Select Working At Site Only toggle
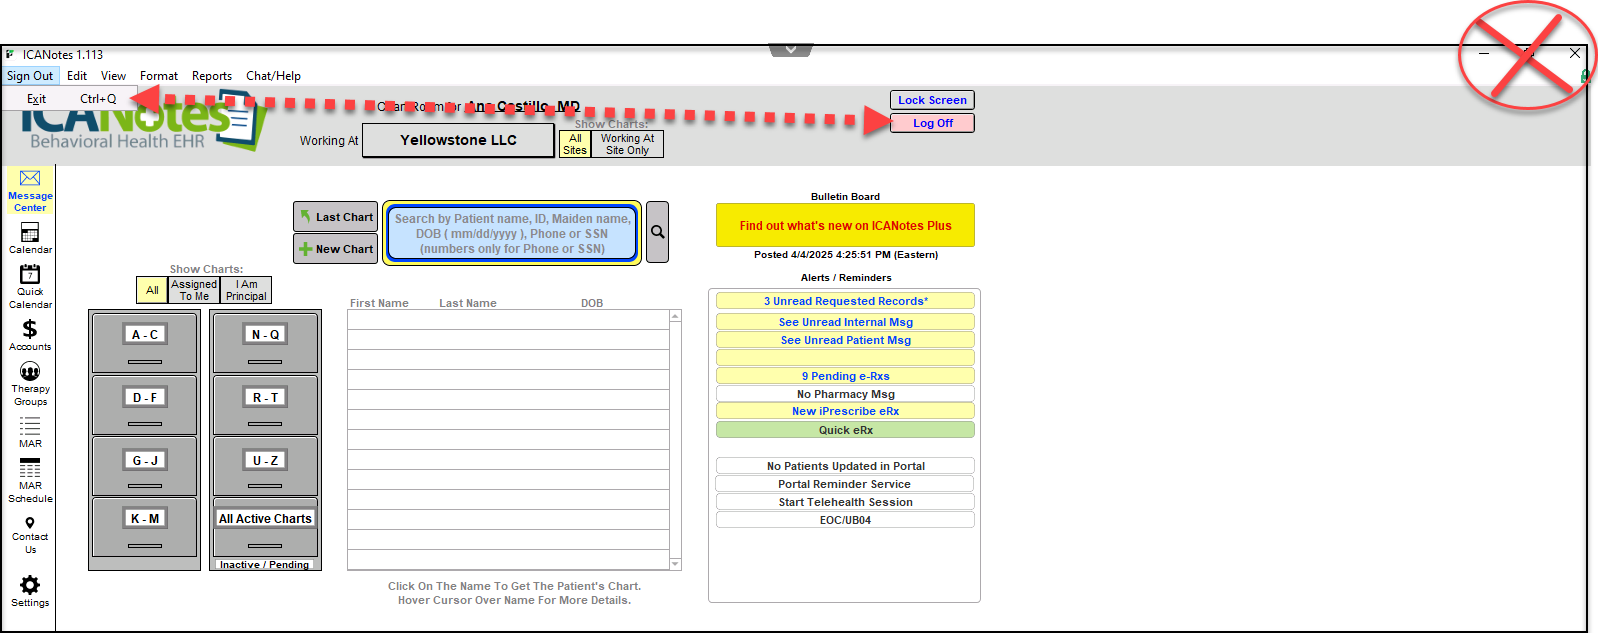The height and width of the screenshot is (633, 1598). pos(627,145)
